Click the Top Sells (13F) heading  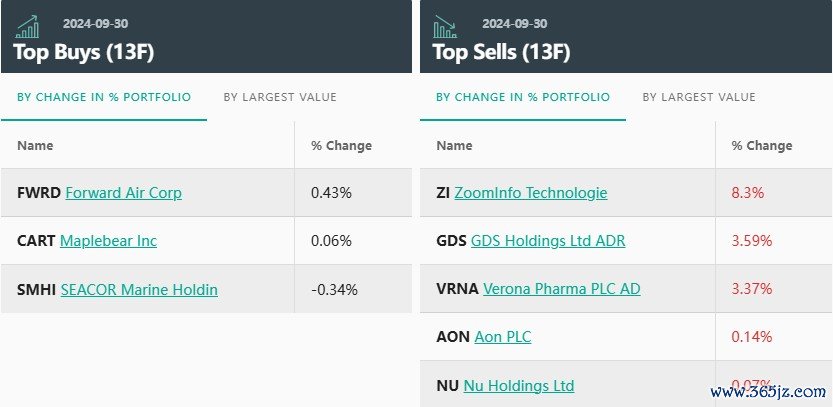click(501, 53)
